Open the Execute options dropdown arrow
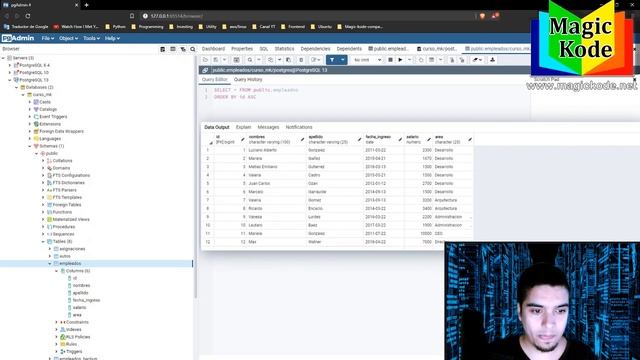Screen dimensions: 640x360 pos(409,60)
